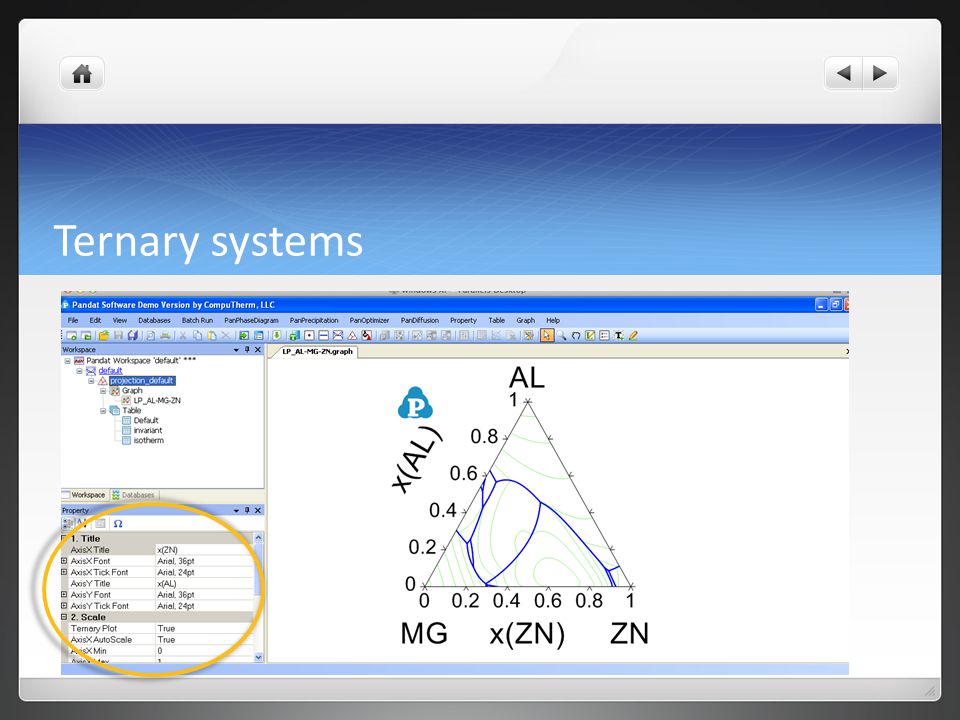Switch to the Databases panel tab
Screen dimensions: 960x720
point(133,495)
